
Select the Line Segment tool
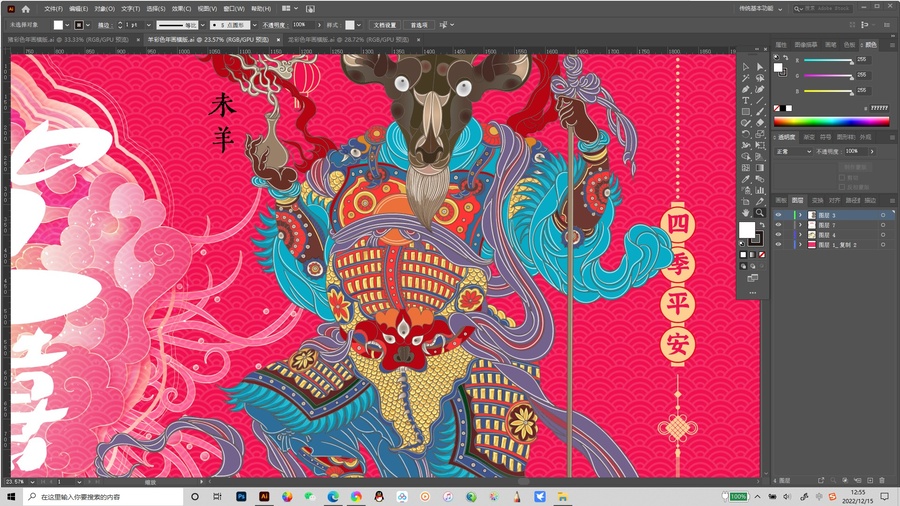click(x=760, y=100)
